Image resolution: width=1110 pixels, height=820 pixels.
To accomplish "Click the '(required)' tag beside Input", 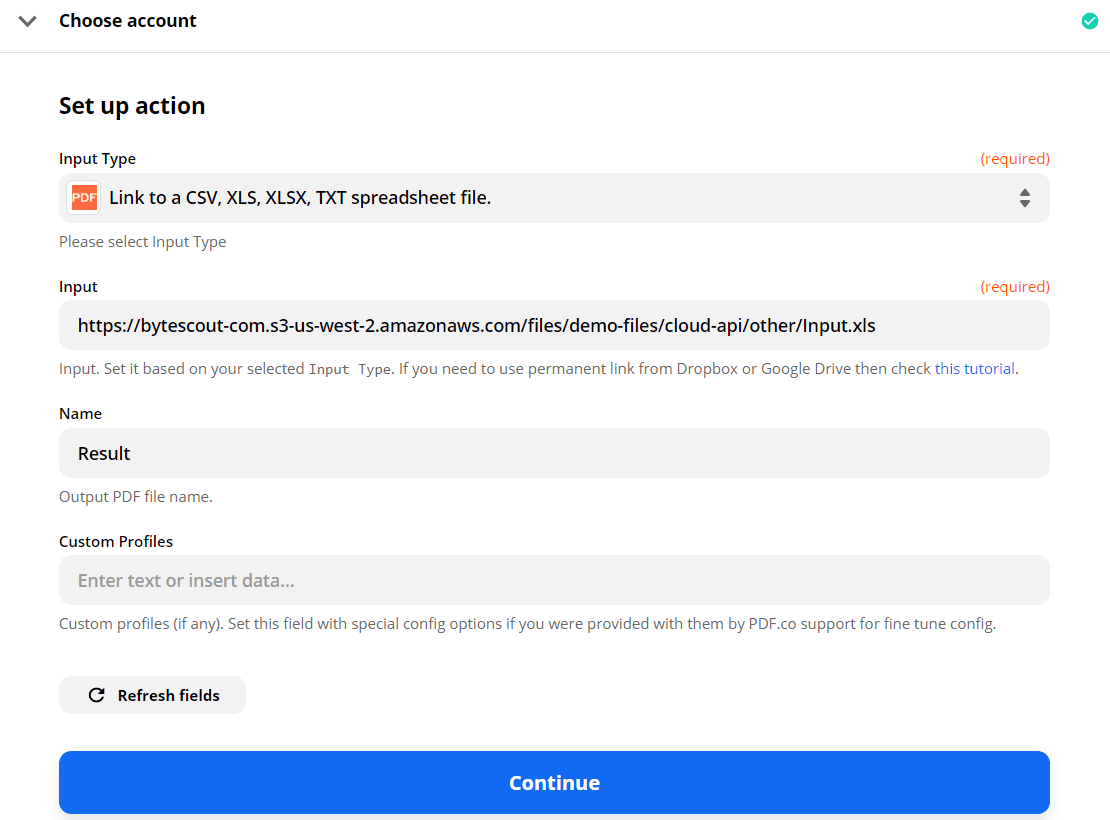I will pos(1014,287).
